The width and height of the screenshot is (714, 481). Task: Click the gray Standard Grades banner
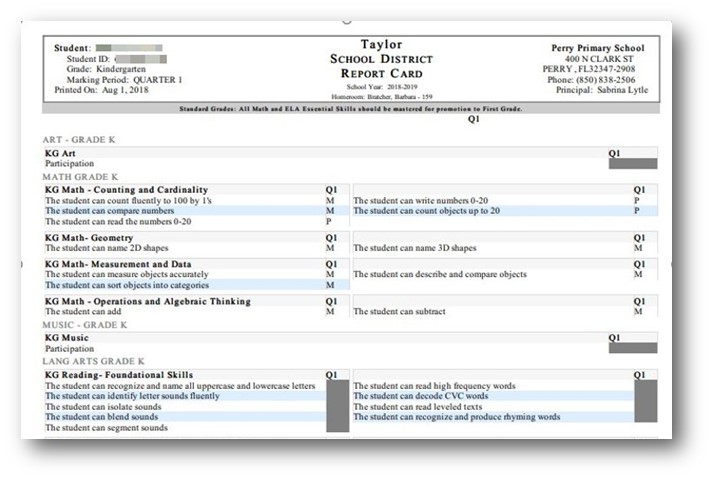pos(351,109)
